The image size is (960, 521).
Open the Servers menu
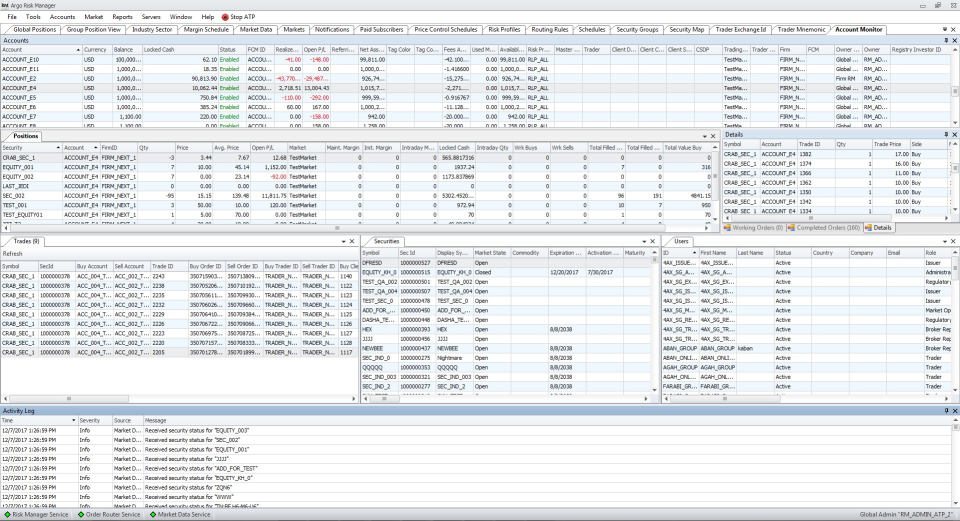tap(151, 17)
